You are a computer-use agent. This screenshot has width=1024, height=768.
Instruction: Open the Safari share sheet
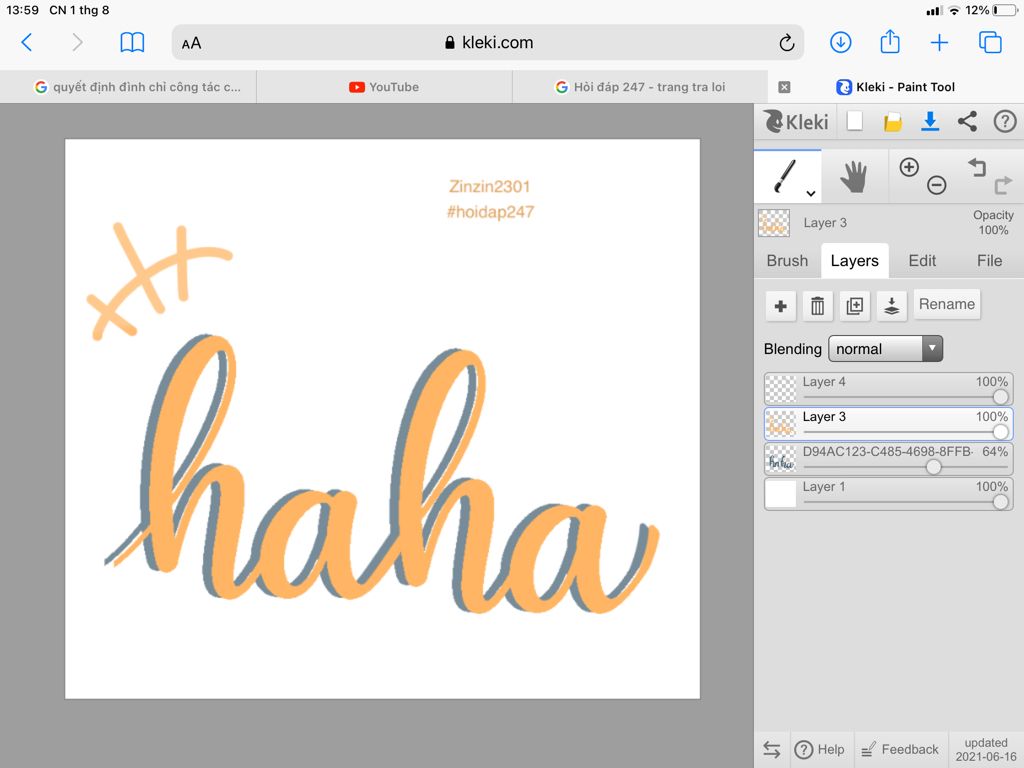(889, 42)
